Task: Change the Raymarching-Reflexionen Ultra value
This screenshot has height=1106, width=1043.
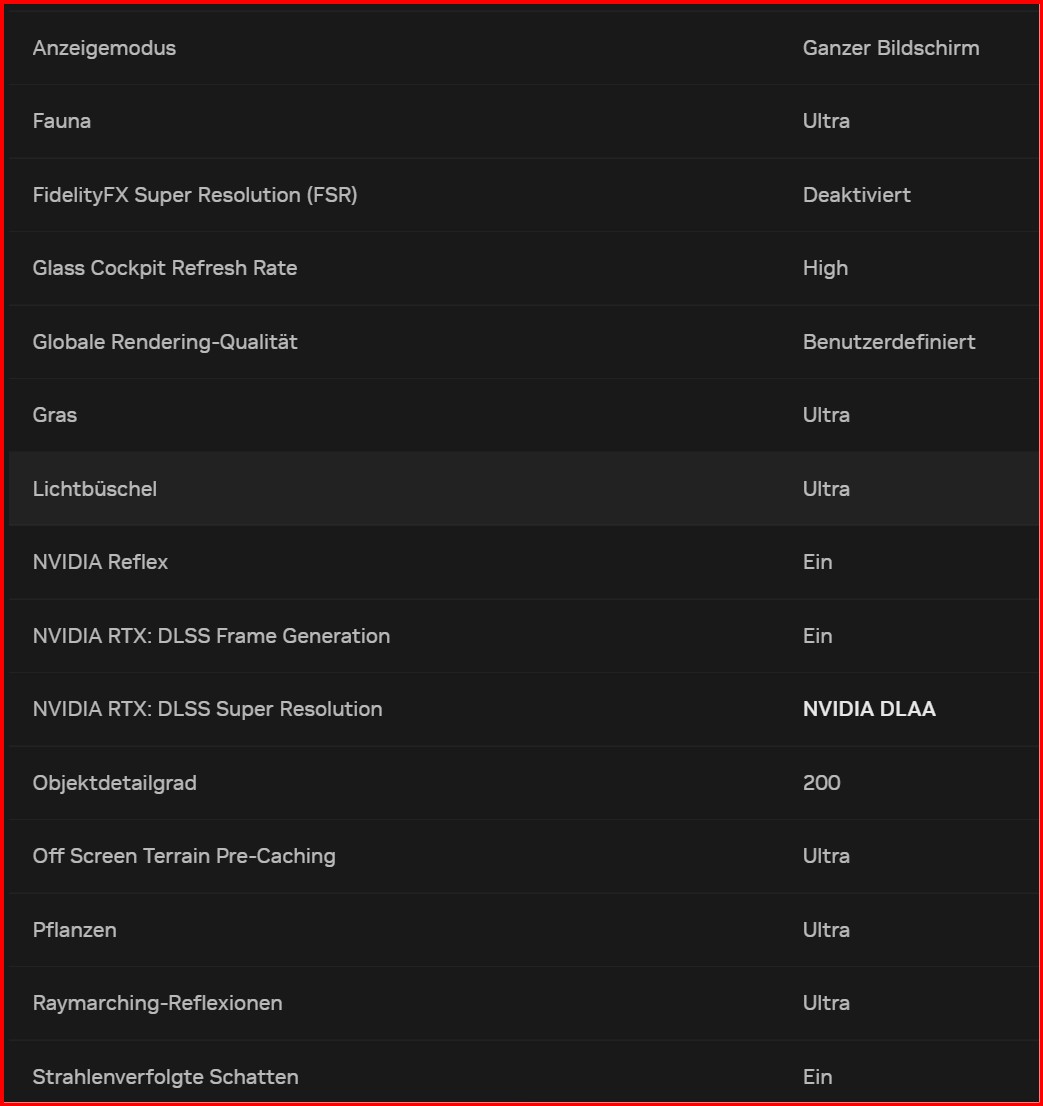Action: tap(826, 1003)
